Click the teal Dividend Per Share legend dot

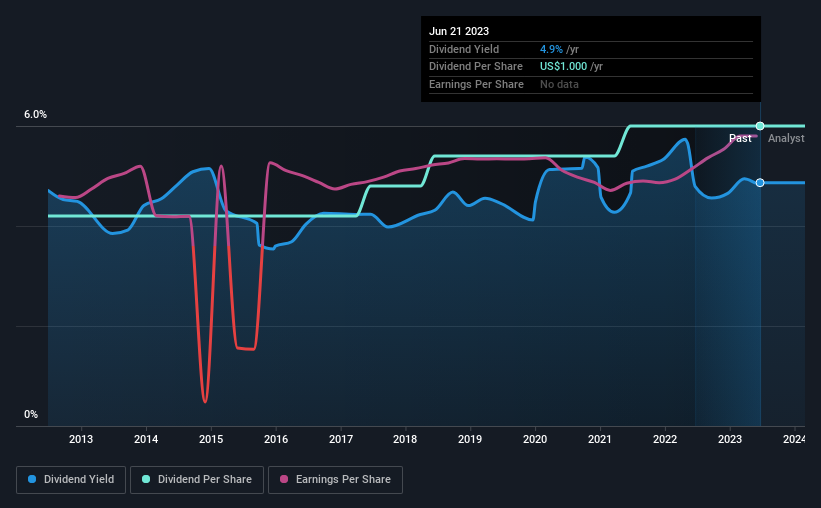pos(146,479)
